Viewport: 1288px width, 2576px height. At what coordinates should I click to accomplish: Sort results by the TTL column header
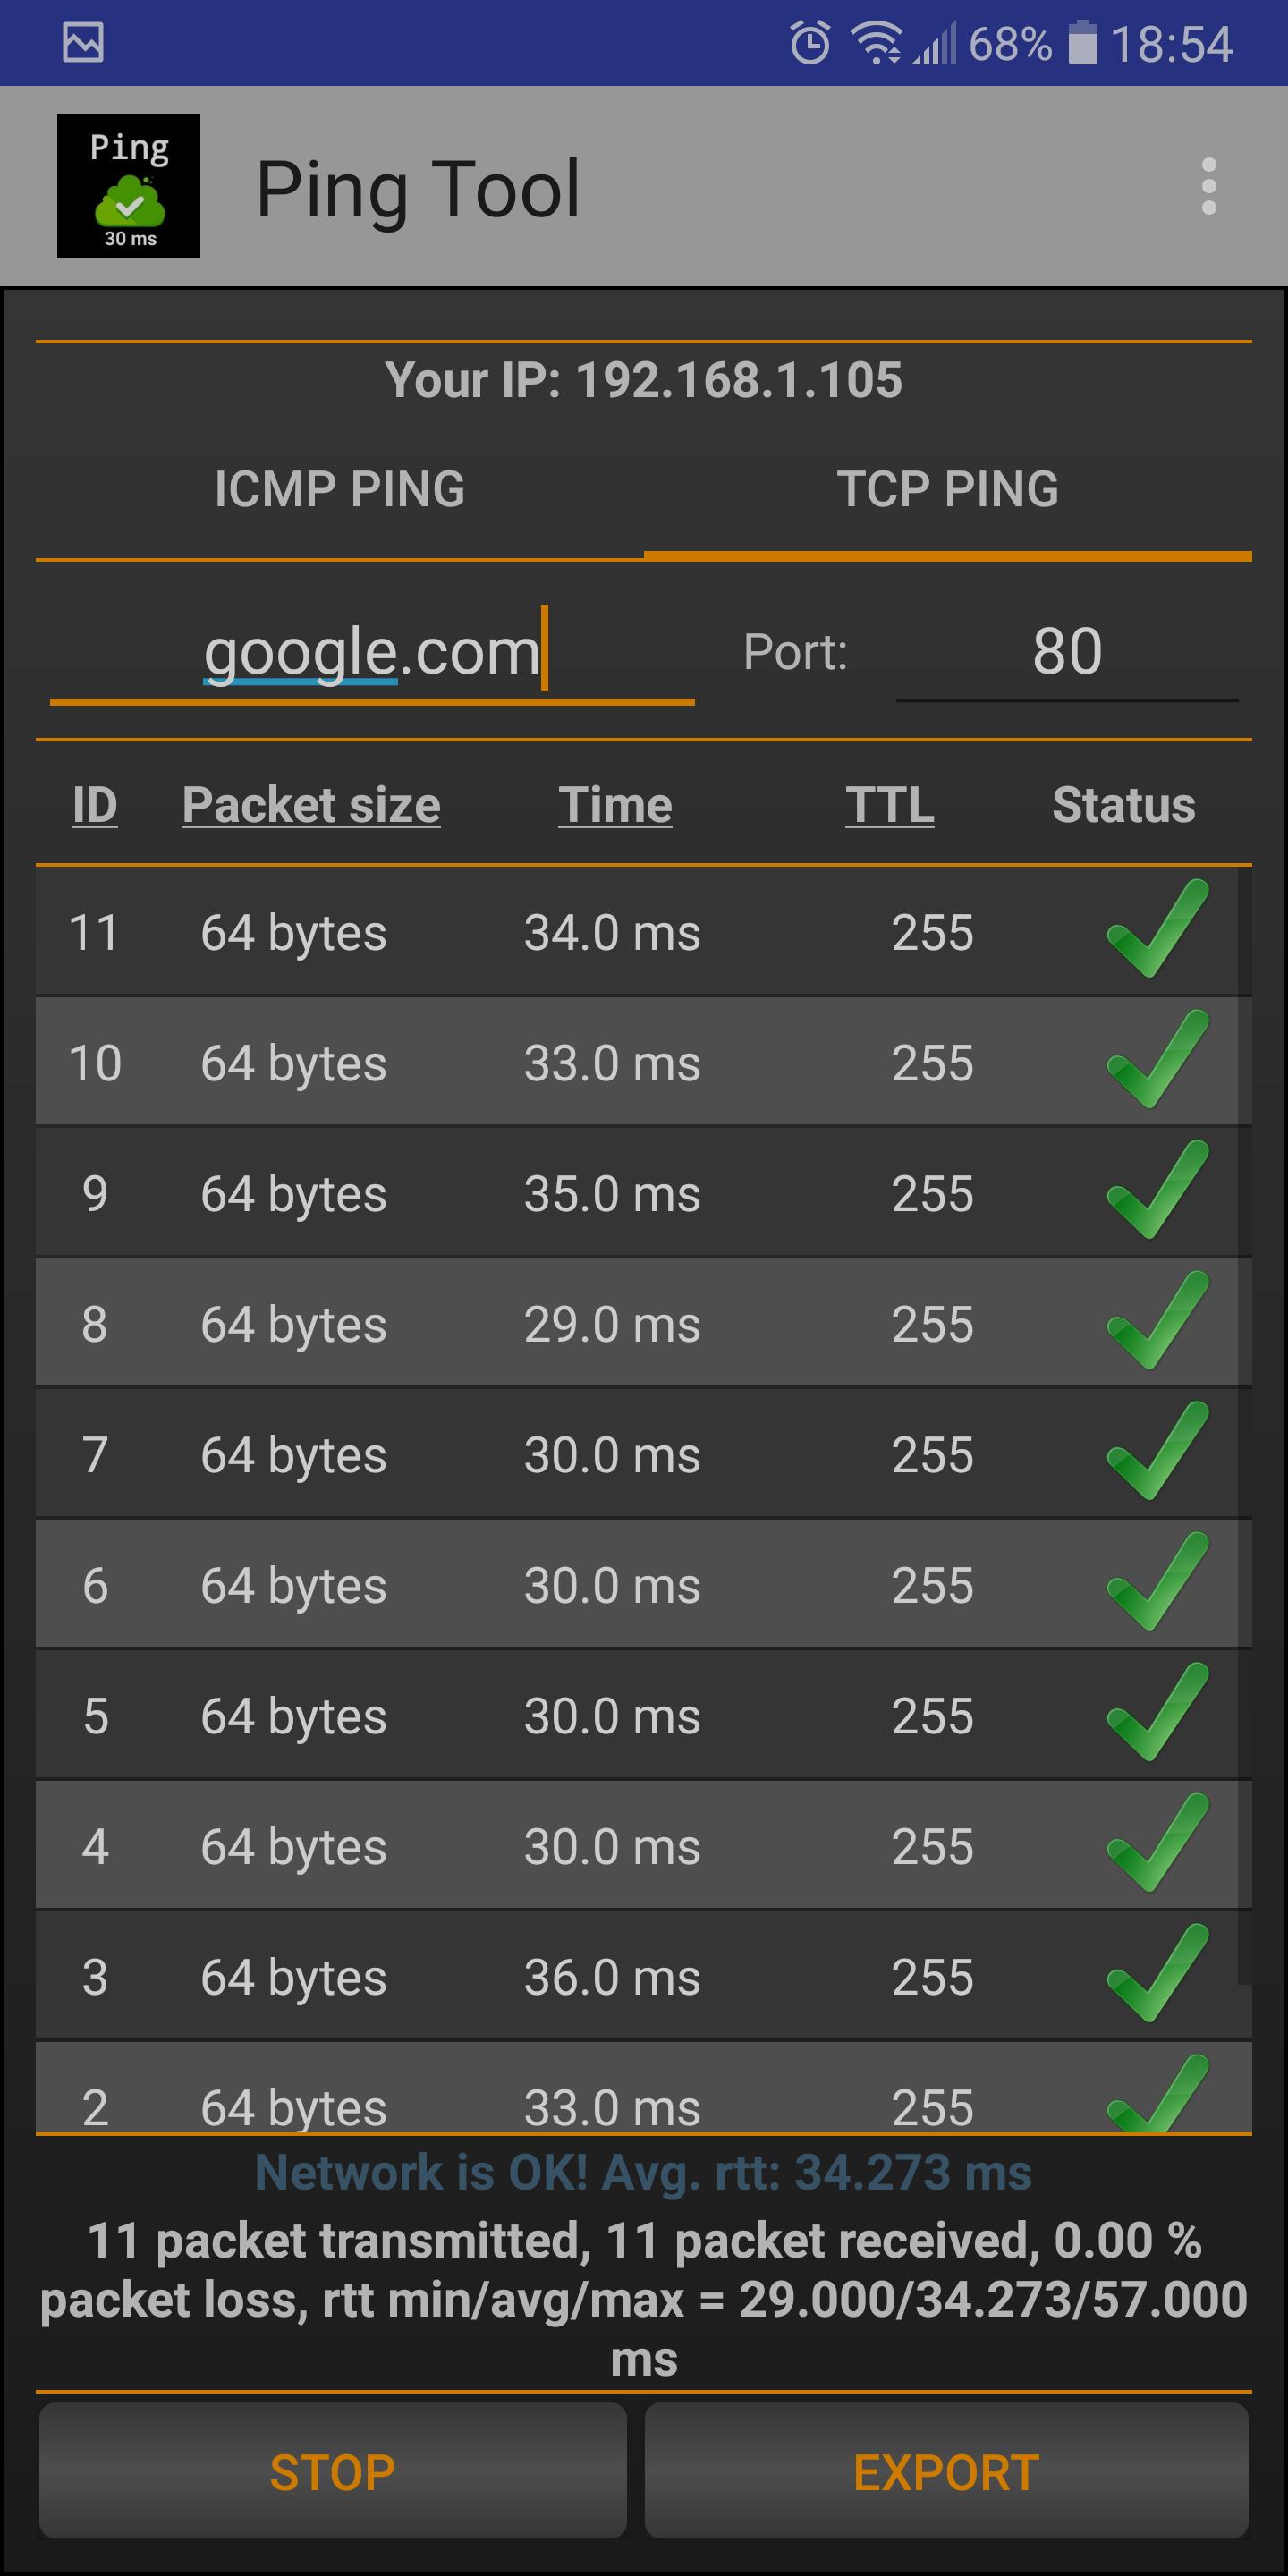889,805
